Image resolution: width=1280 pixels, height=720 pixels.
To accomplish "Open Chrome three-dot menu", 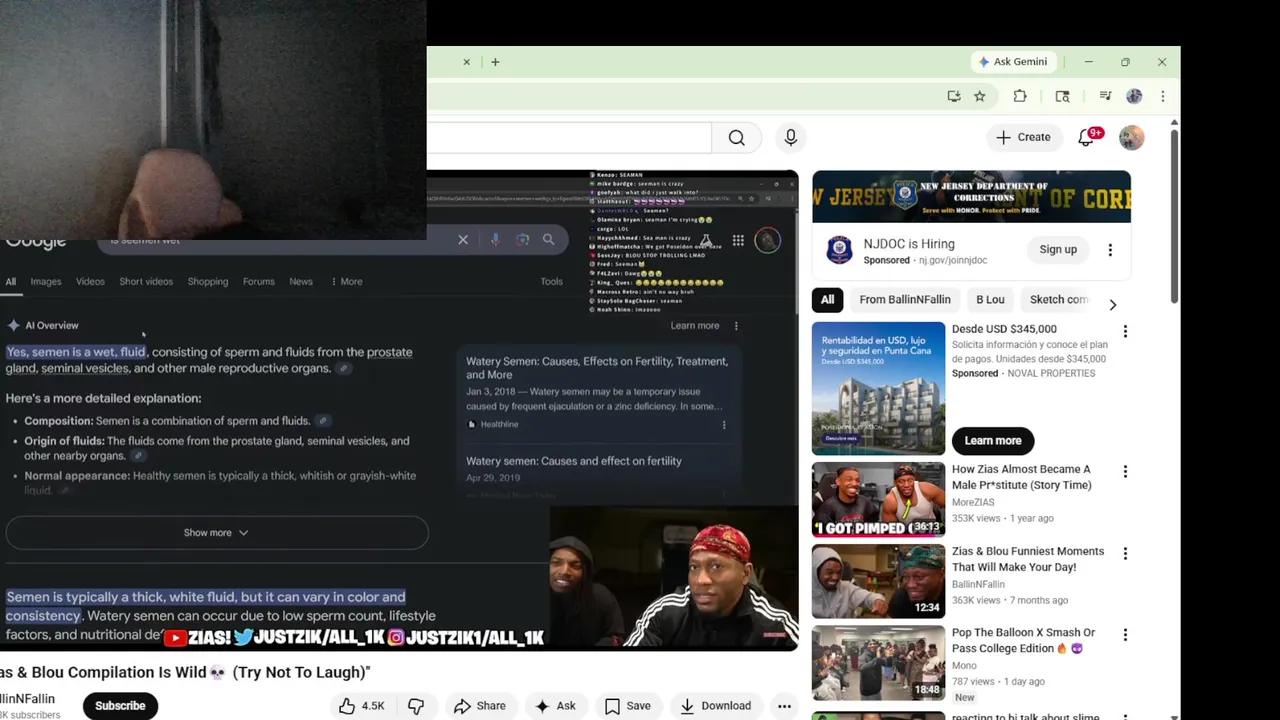I will pyautogui.click(x=1162, y=96).
